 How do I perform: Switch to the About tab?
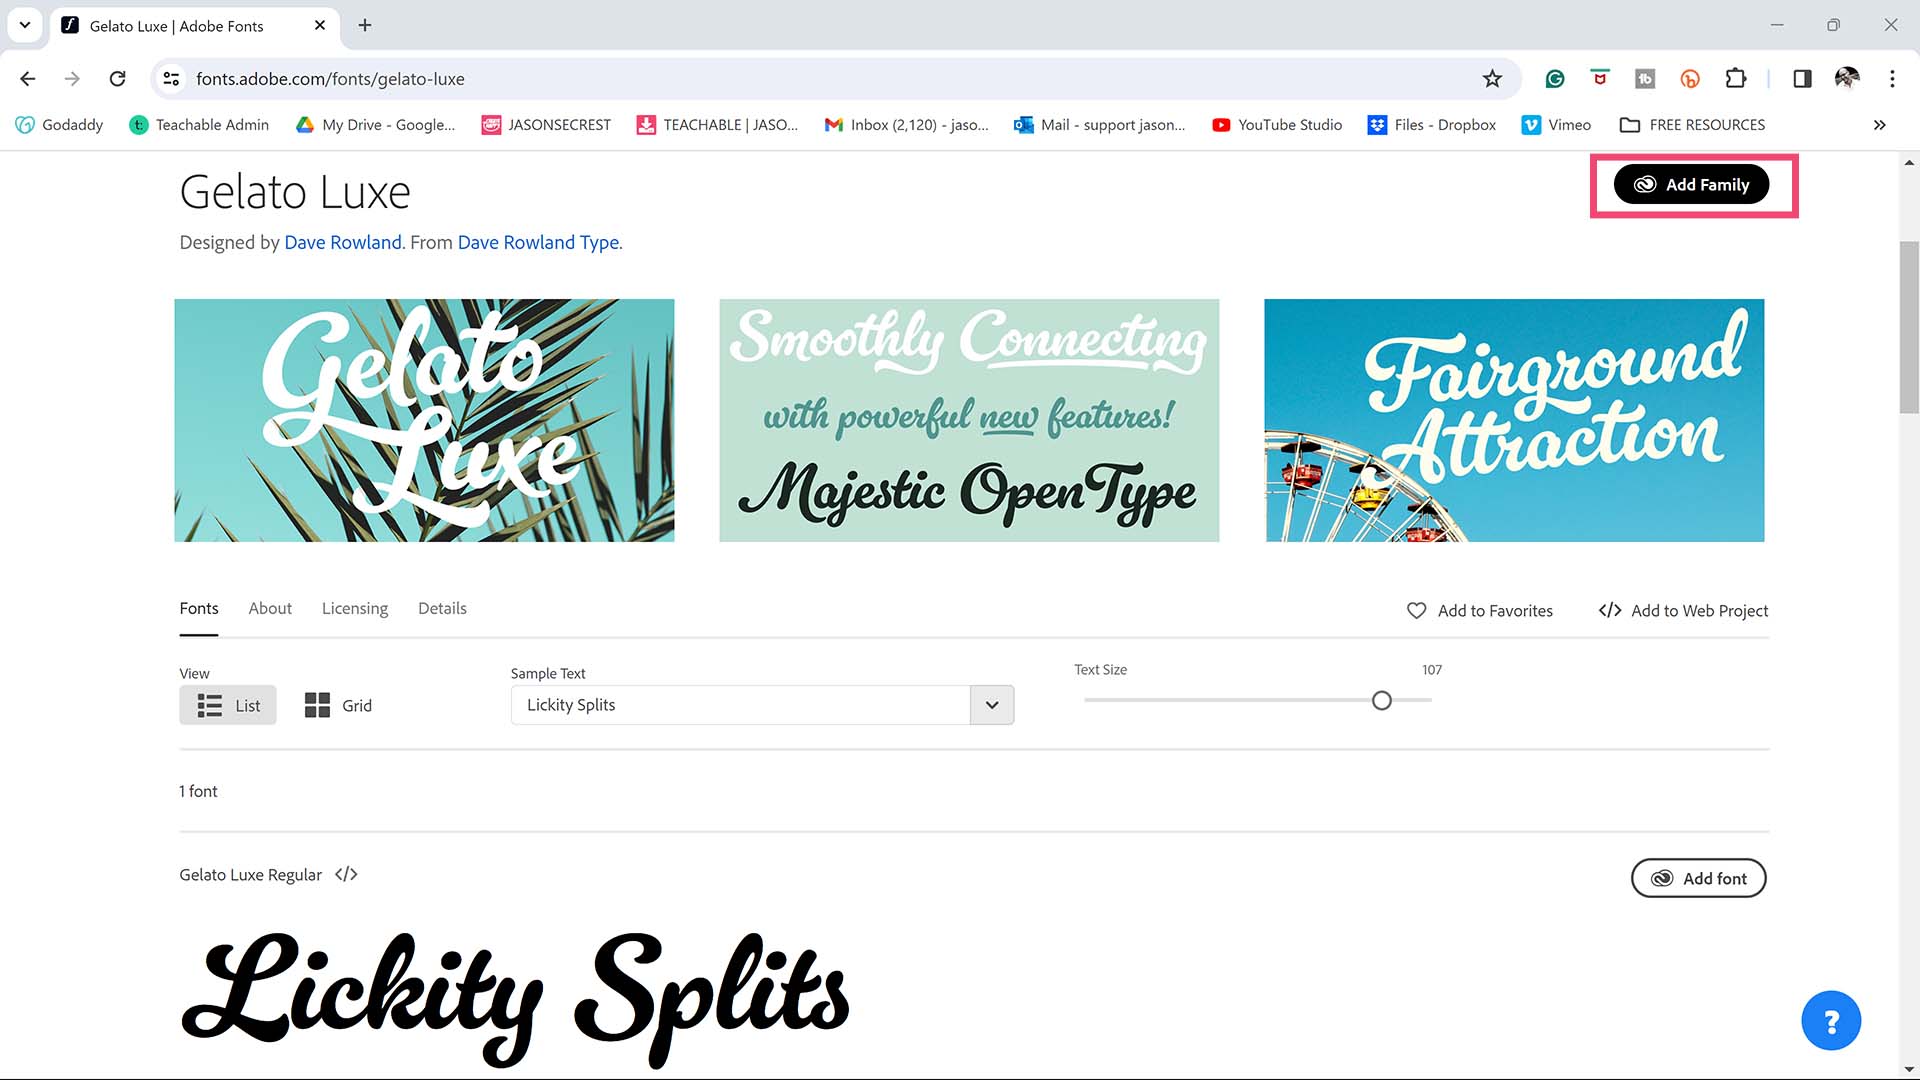click(x=270, y=608)
